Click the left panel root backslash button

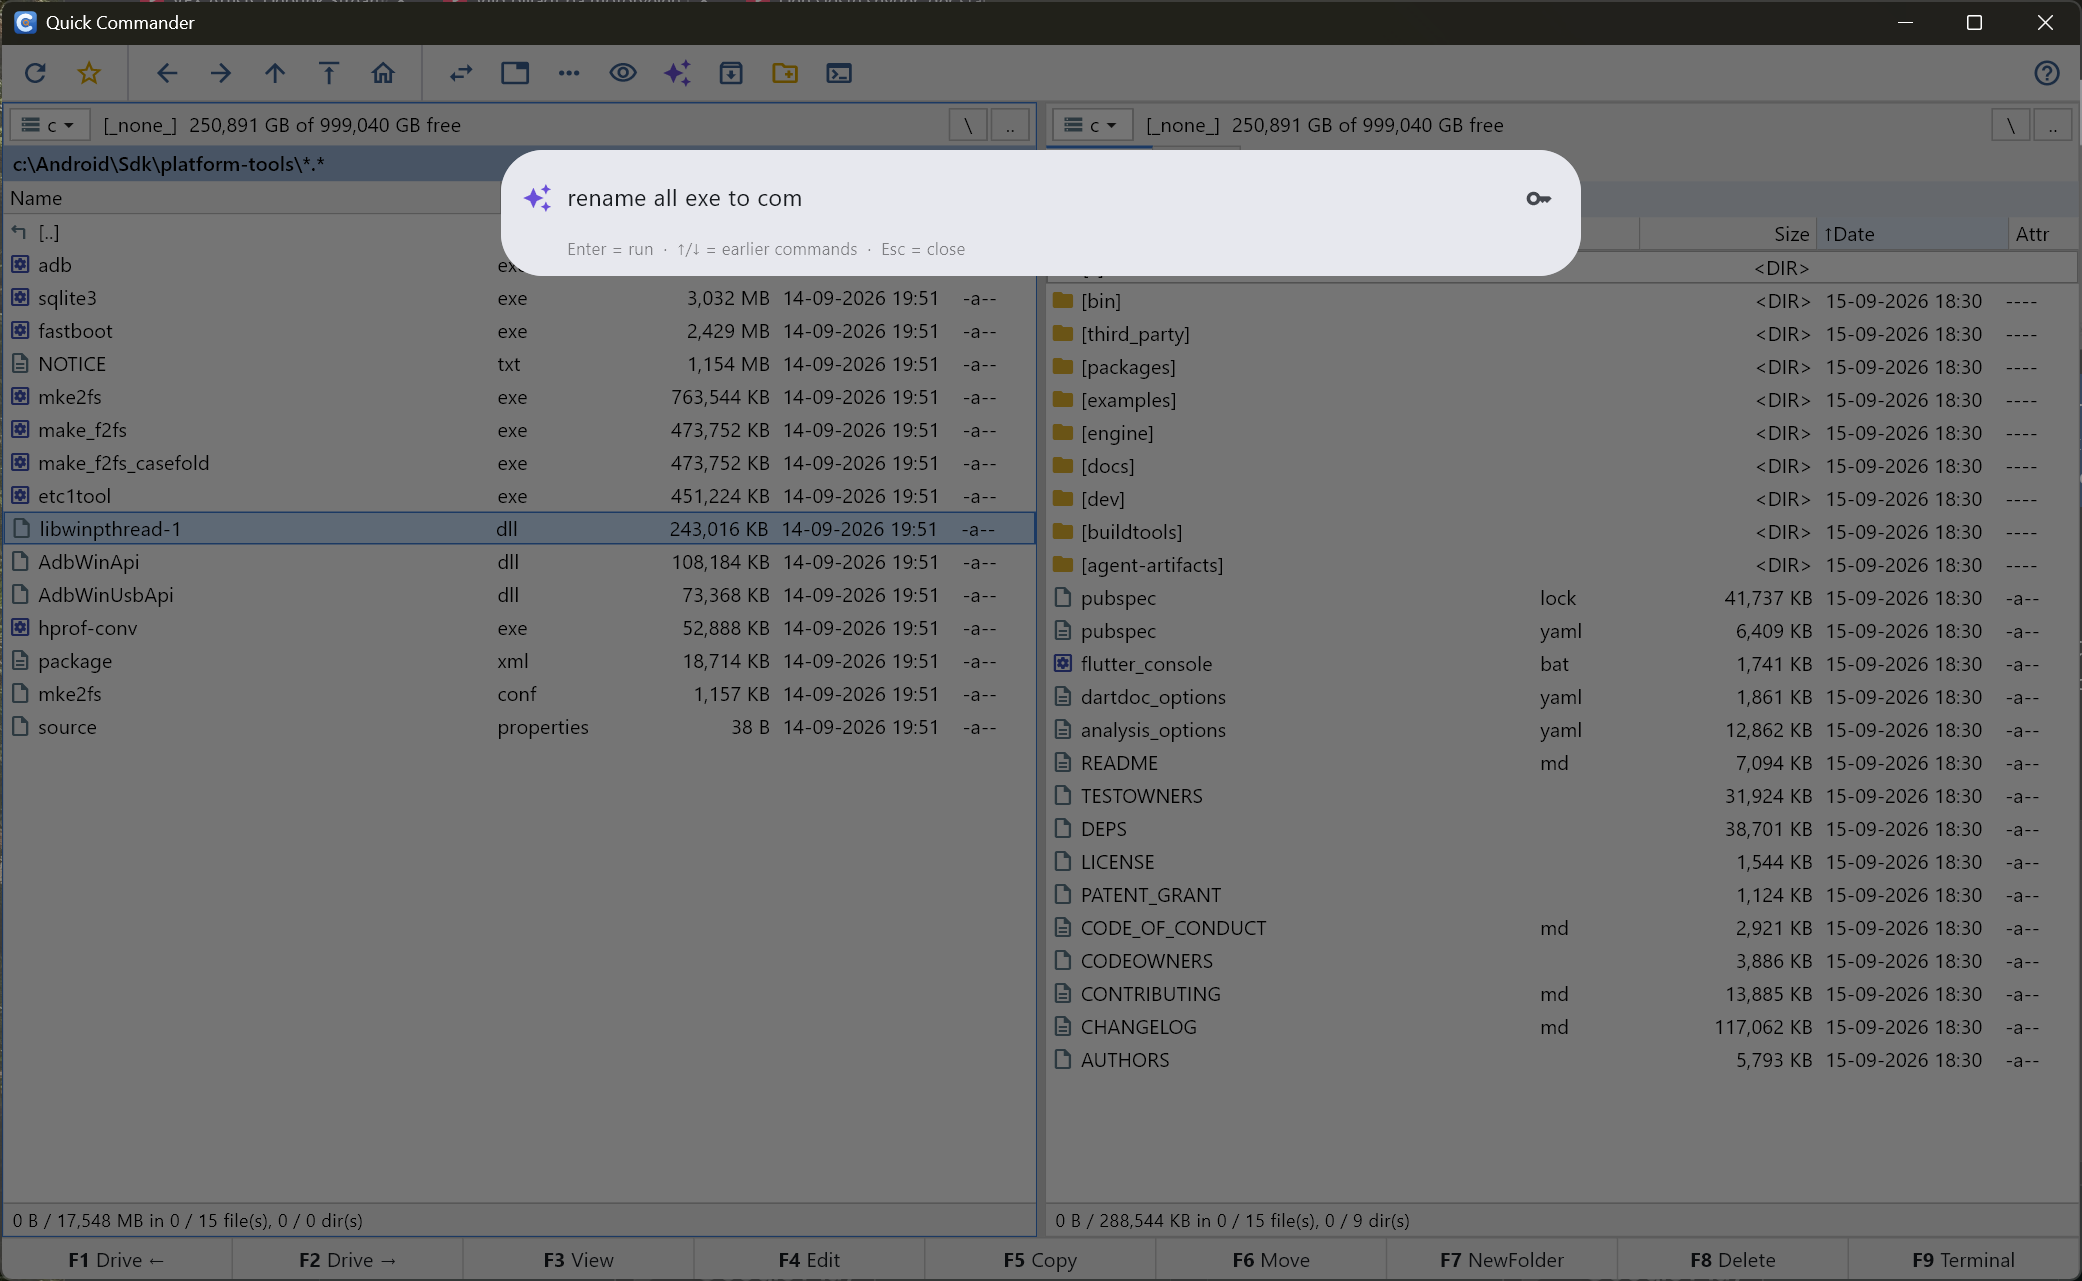[968, 125]
